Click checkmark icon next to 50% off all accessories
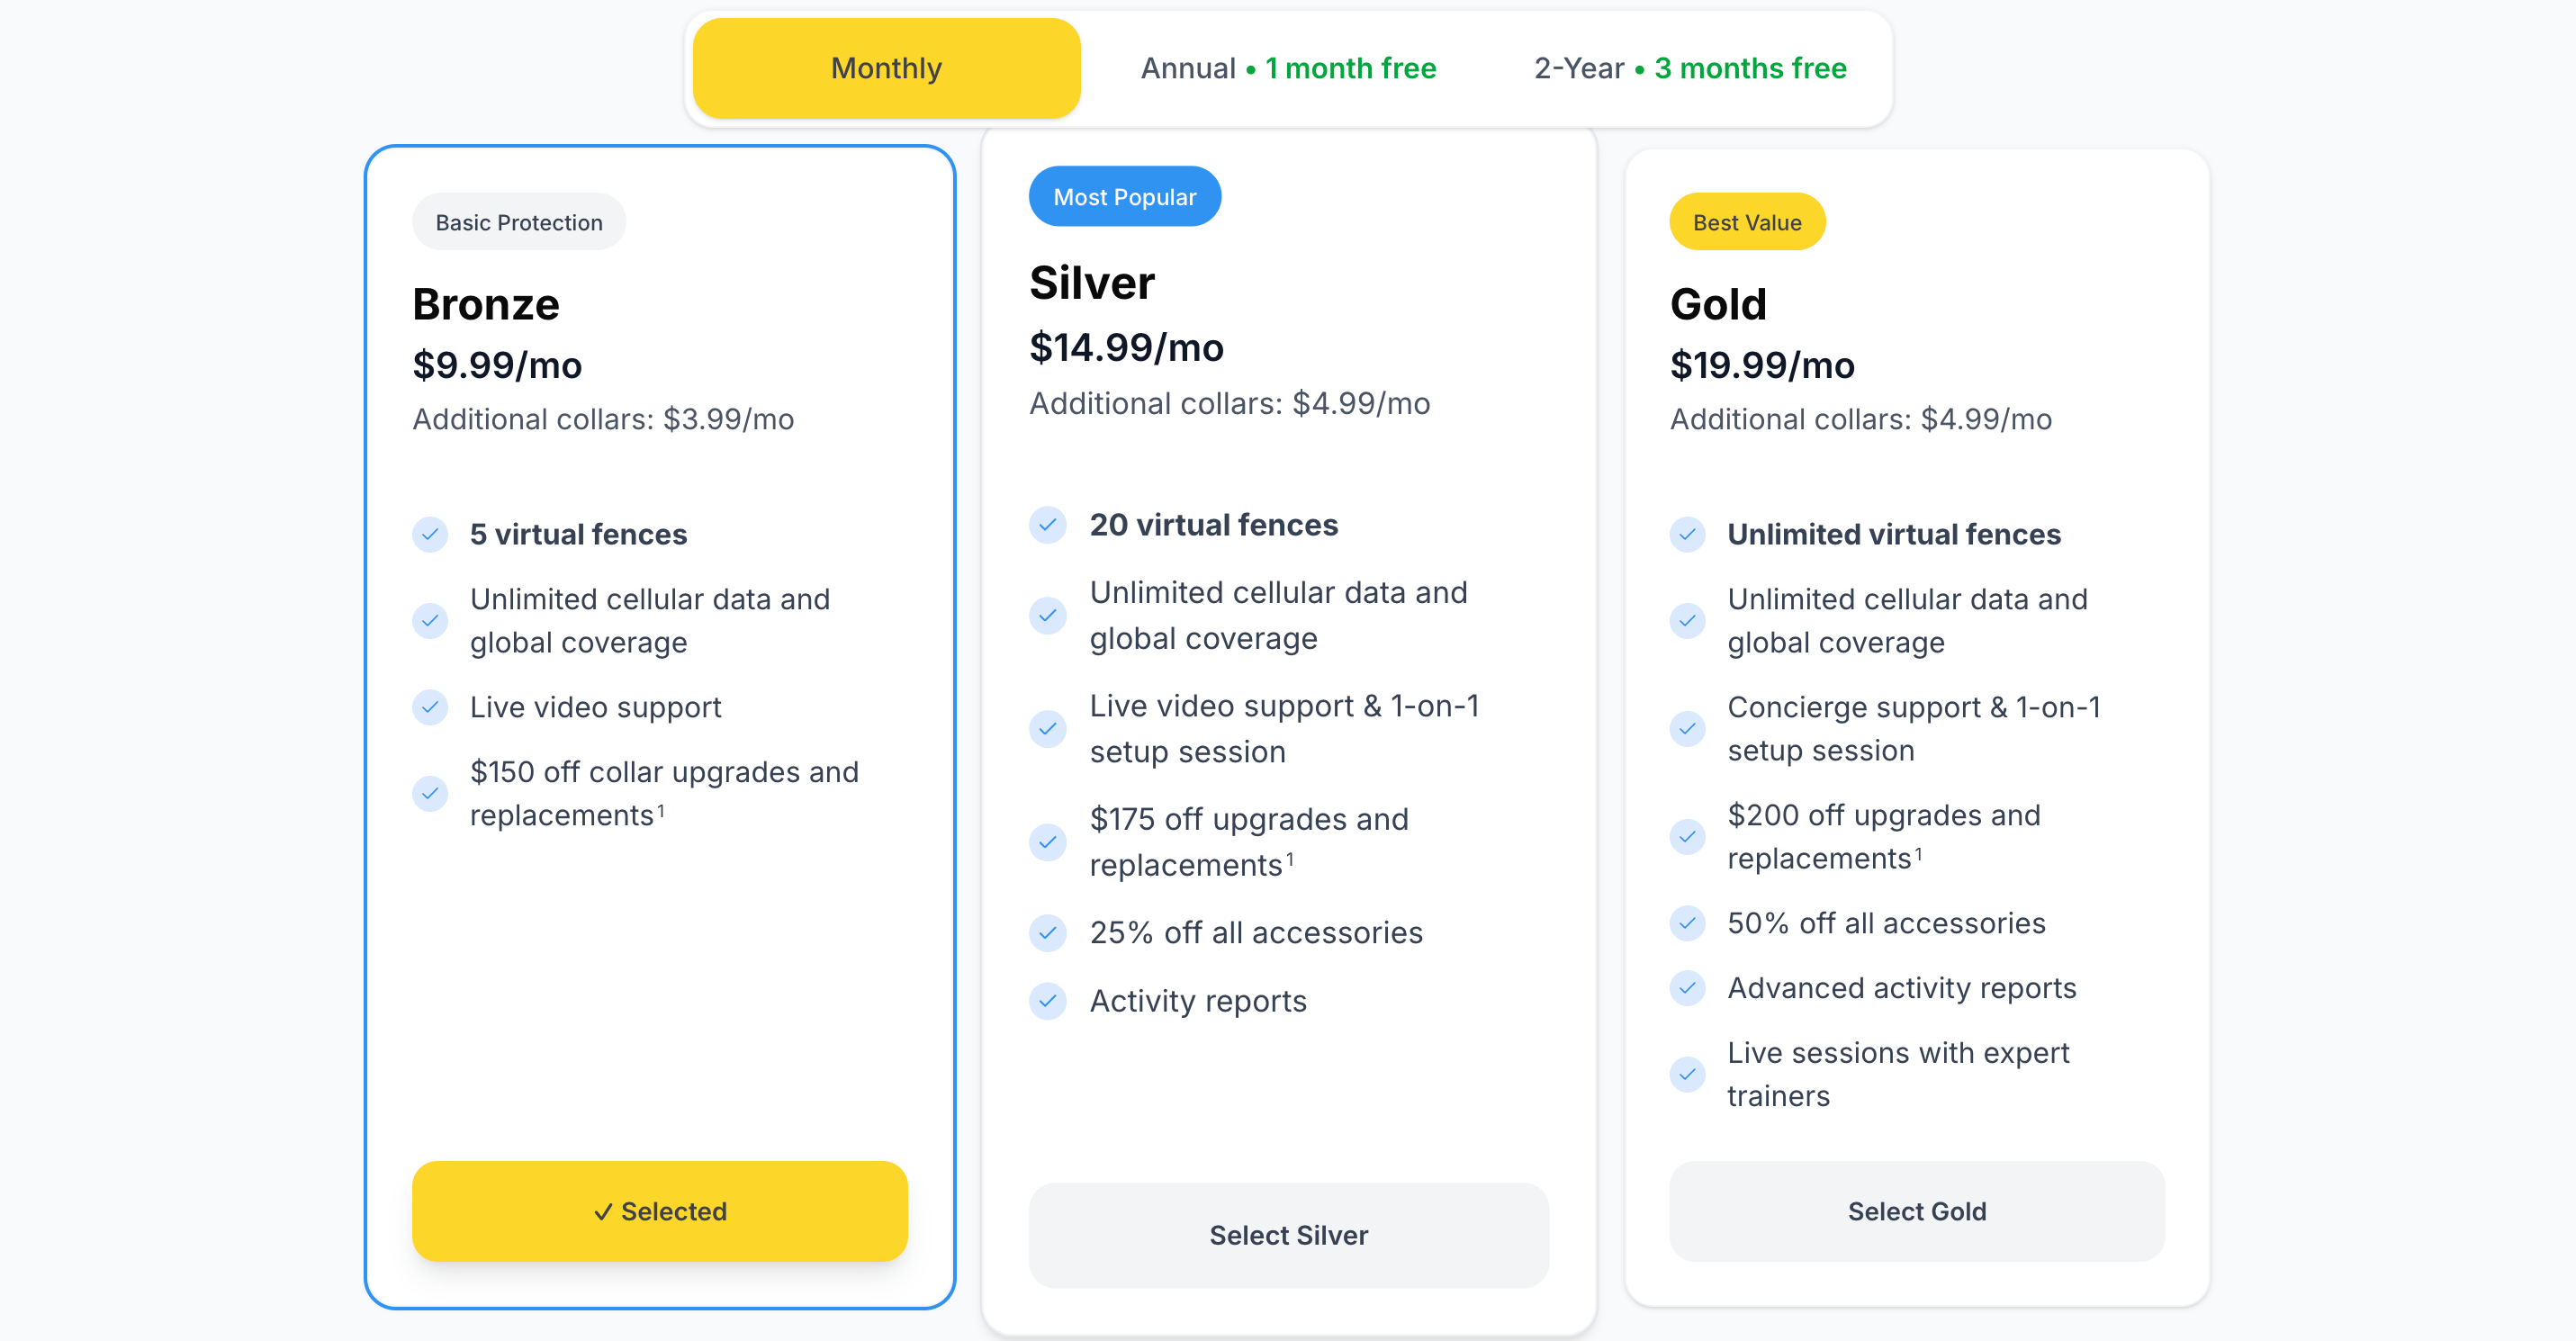2576x1341 pixels. point(1687,923)
